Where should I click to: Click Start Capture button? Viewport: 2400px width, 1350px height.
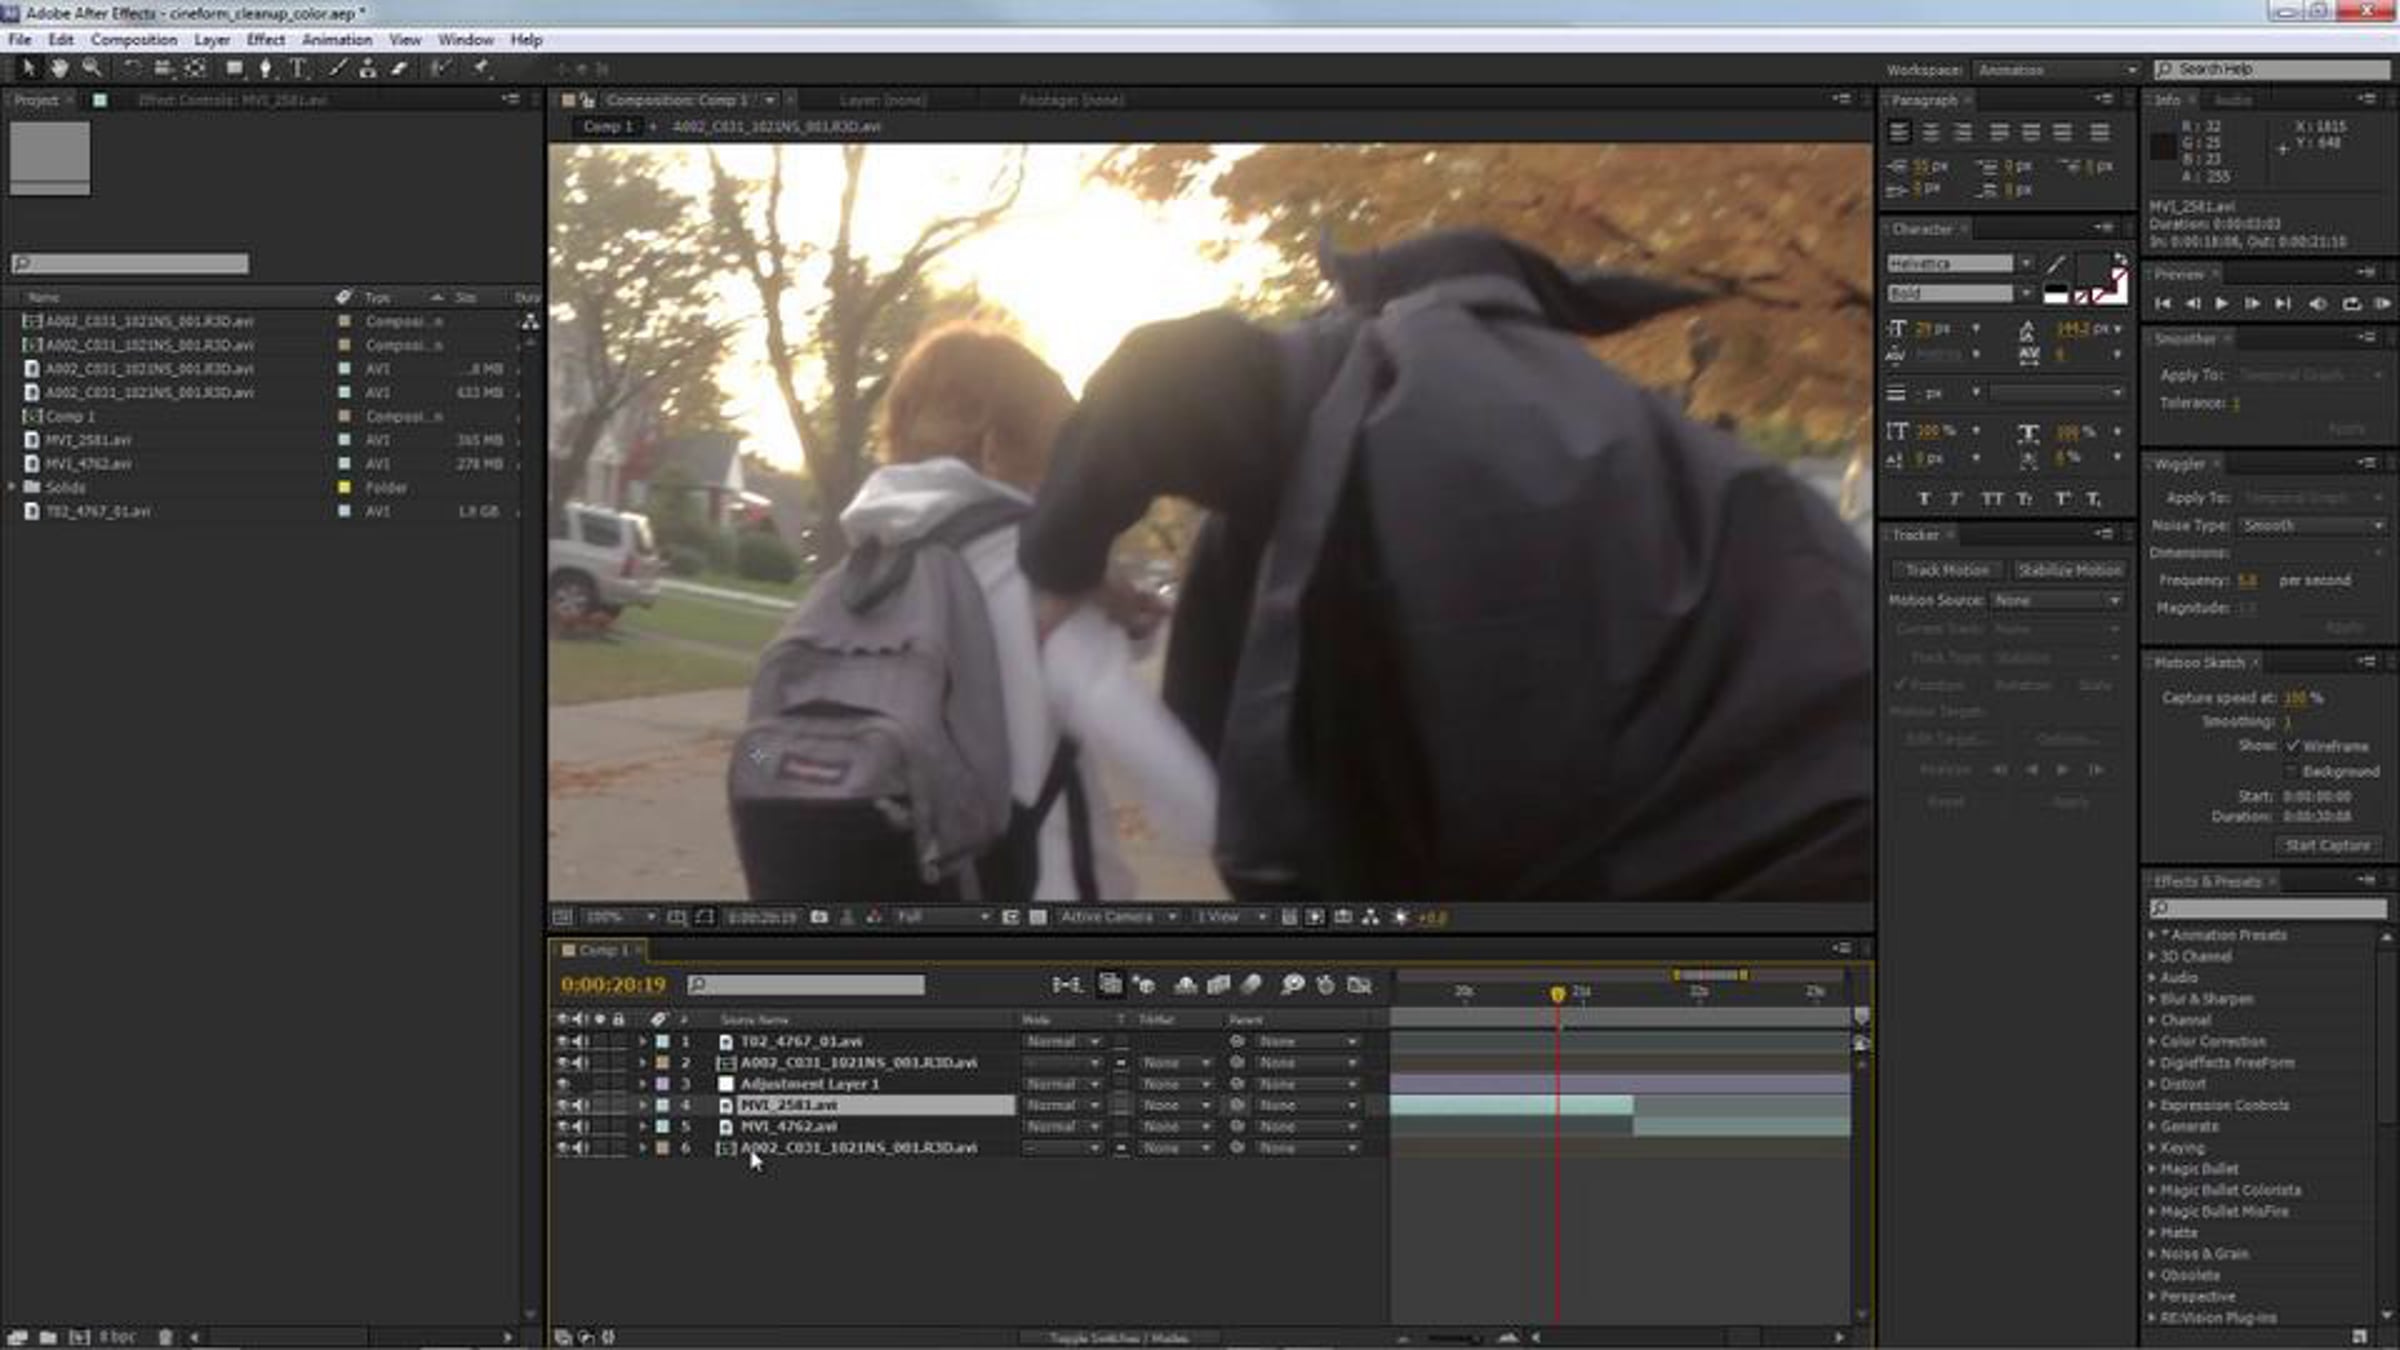(x=2327, y=845)
